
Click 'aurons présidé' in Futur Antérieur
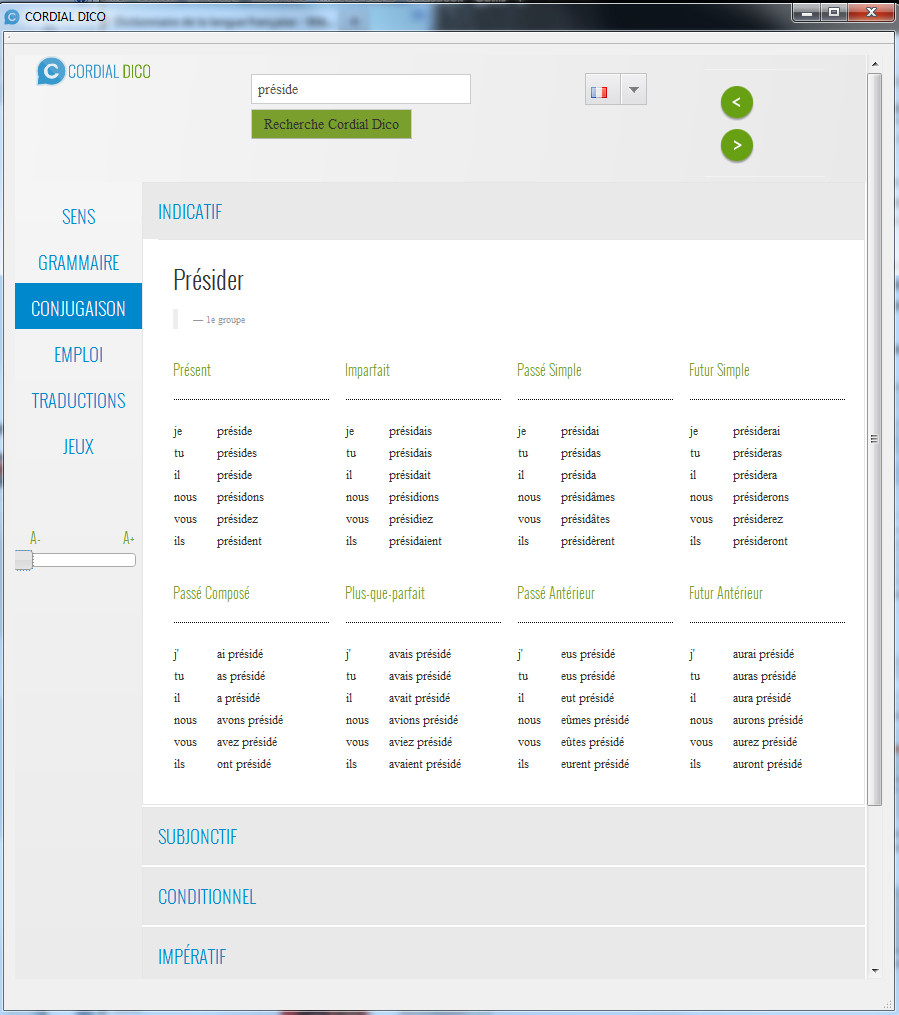click(768, 720)
